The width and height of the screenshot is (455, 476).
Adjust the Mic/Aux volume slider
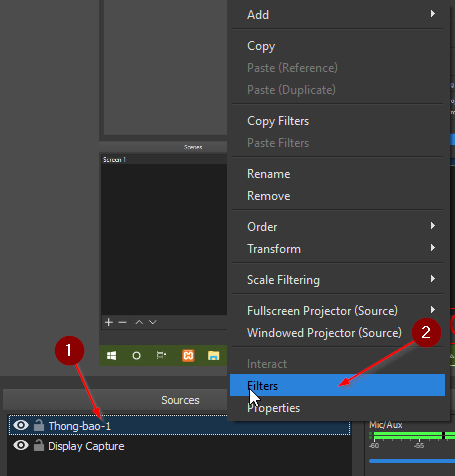412,461
